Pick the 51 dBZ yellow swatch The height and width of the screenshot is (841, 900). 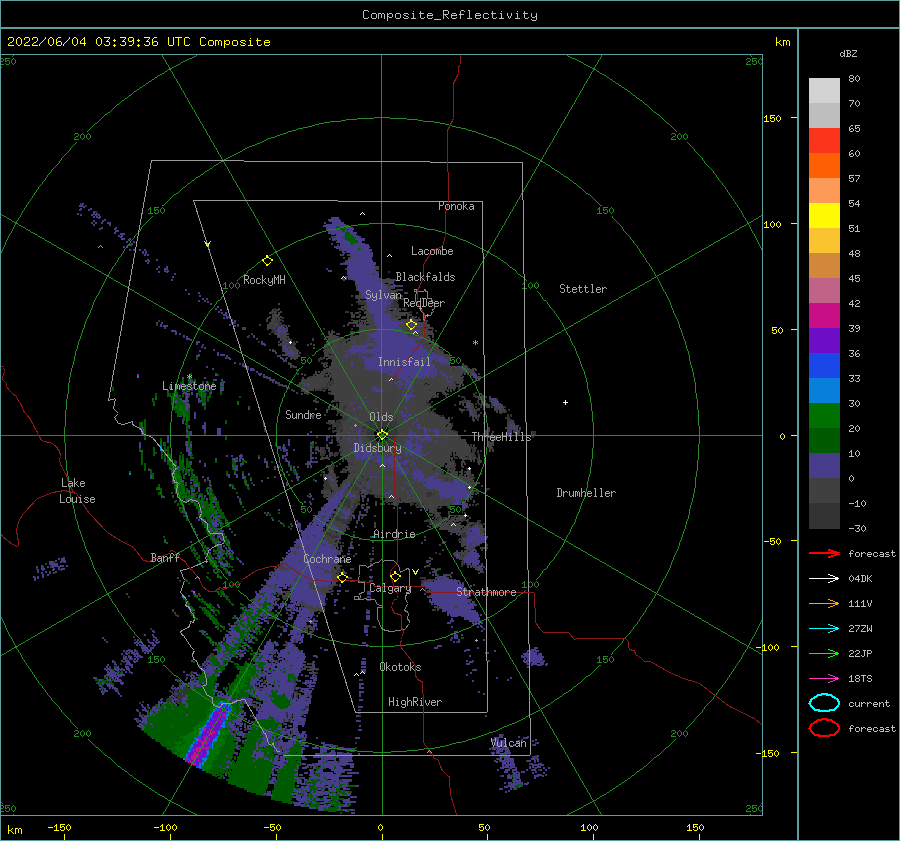(x=824, y=215)
